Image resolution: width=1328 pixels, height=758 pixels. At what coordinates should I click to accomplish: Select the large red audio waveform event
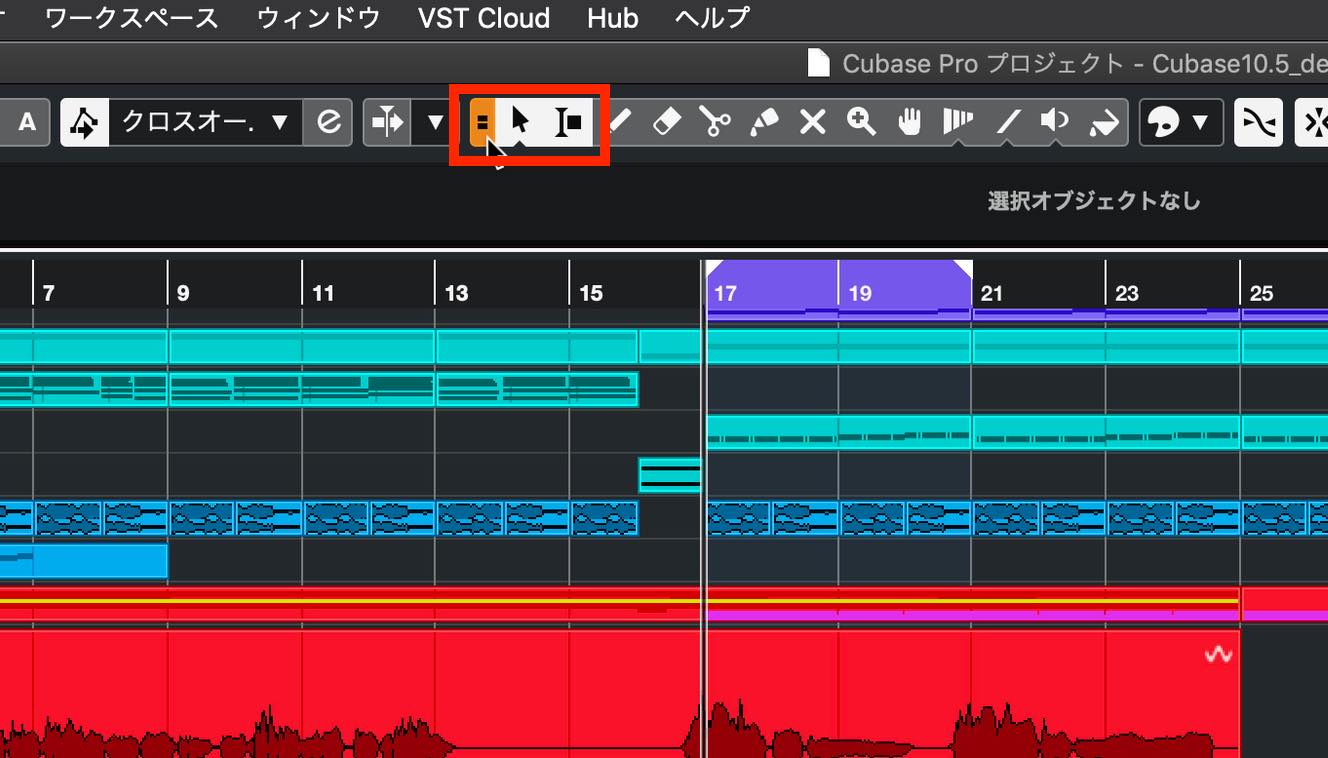coord(620,694)
